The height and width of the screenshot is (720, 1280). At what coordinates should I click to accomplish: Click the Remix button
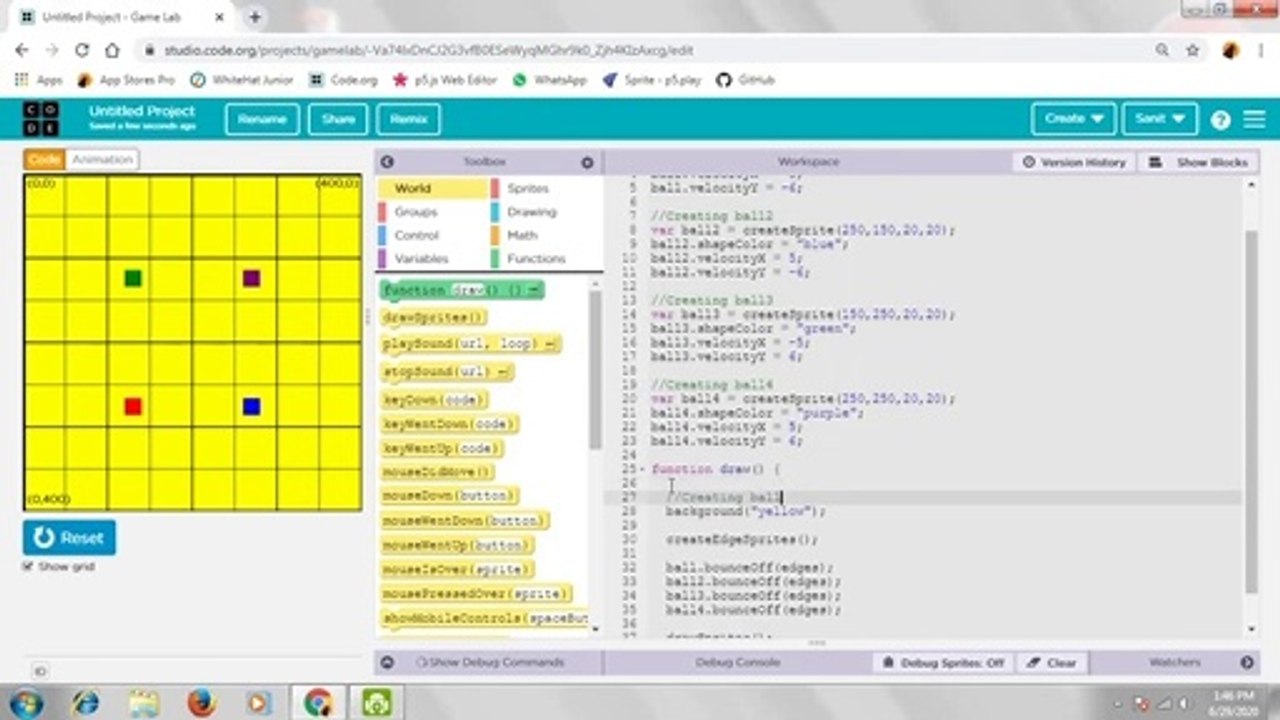(x=408, y=119)
